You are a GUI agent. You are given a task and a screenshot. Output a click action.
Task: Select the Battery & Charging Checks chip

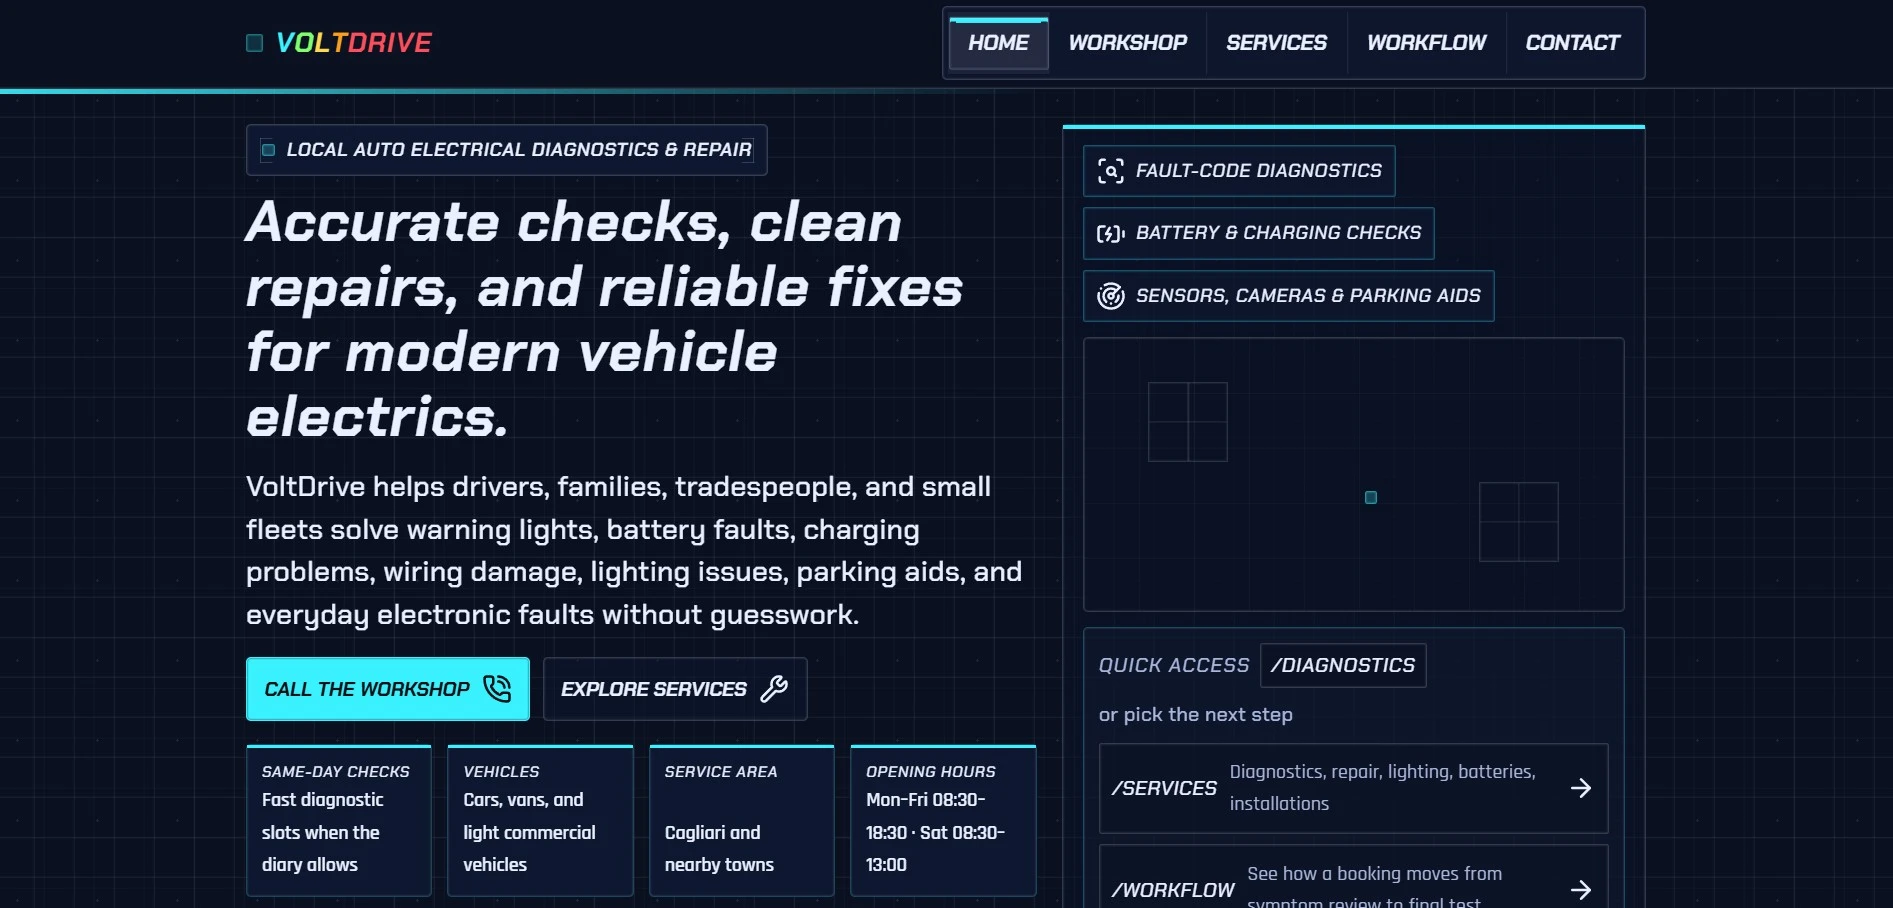(x=1258, y=233)
